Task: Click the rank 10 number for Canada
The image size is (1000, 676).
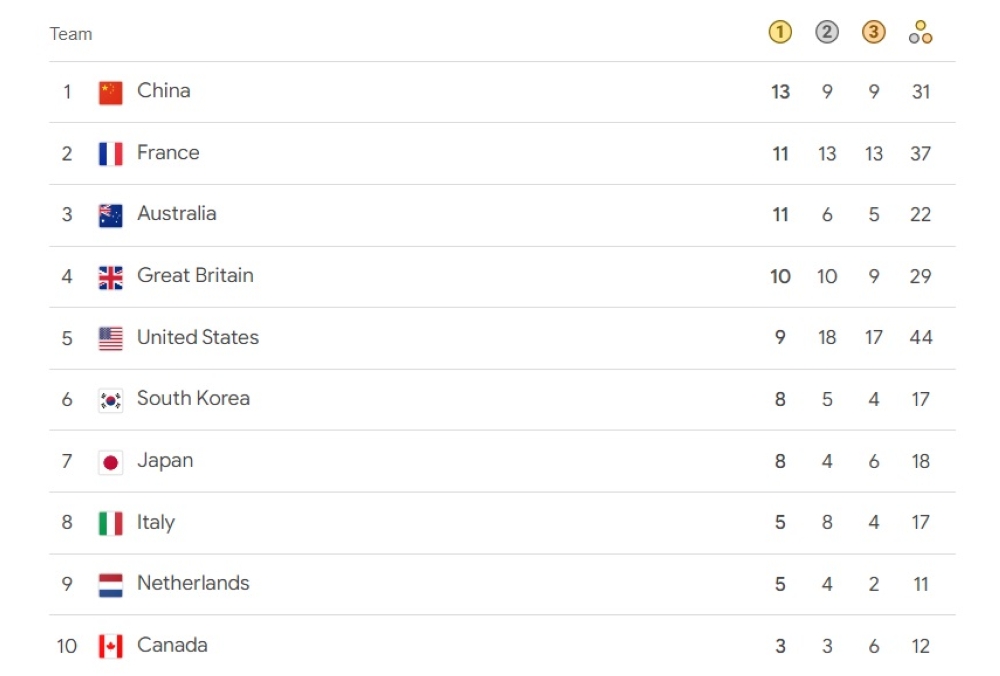Action: click(x=66, y=646)
